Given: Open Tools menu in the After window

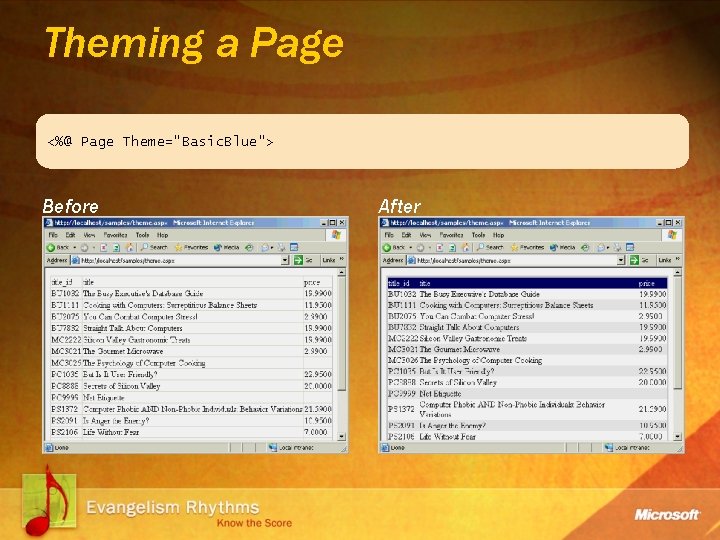Looking at the screenshot, I should pos(478,235).
